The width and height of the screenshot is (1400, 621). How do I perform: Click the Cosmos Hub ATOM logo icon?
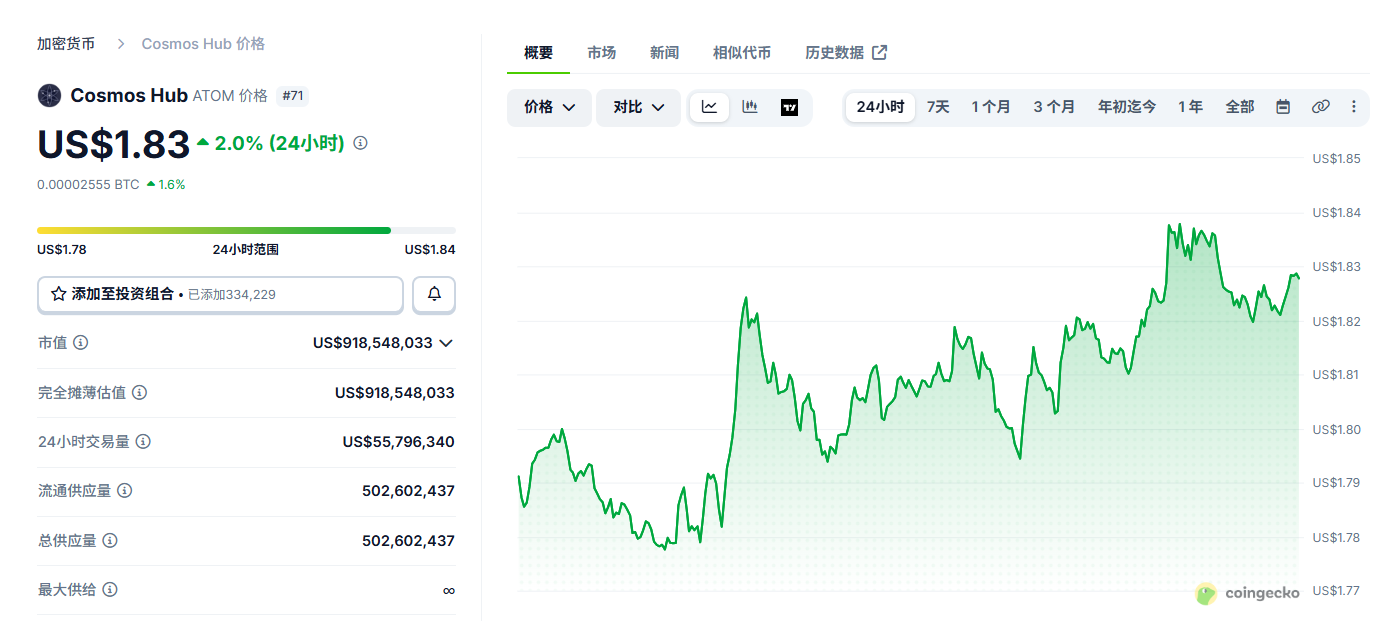click(x=49, y=96)
